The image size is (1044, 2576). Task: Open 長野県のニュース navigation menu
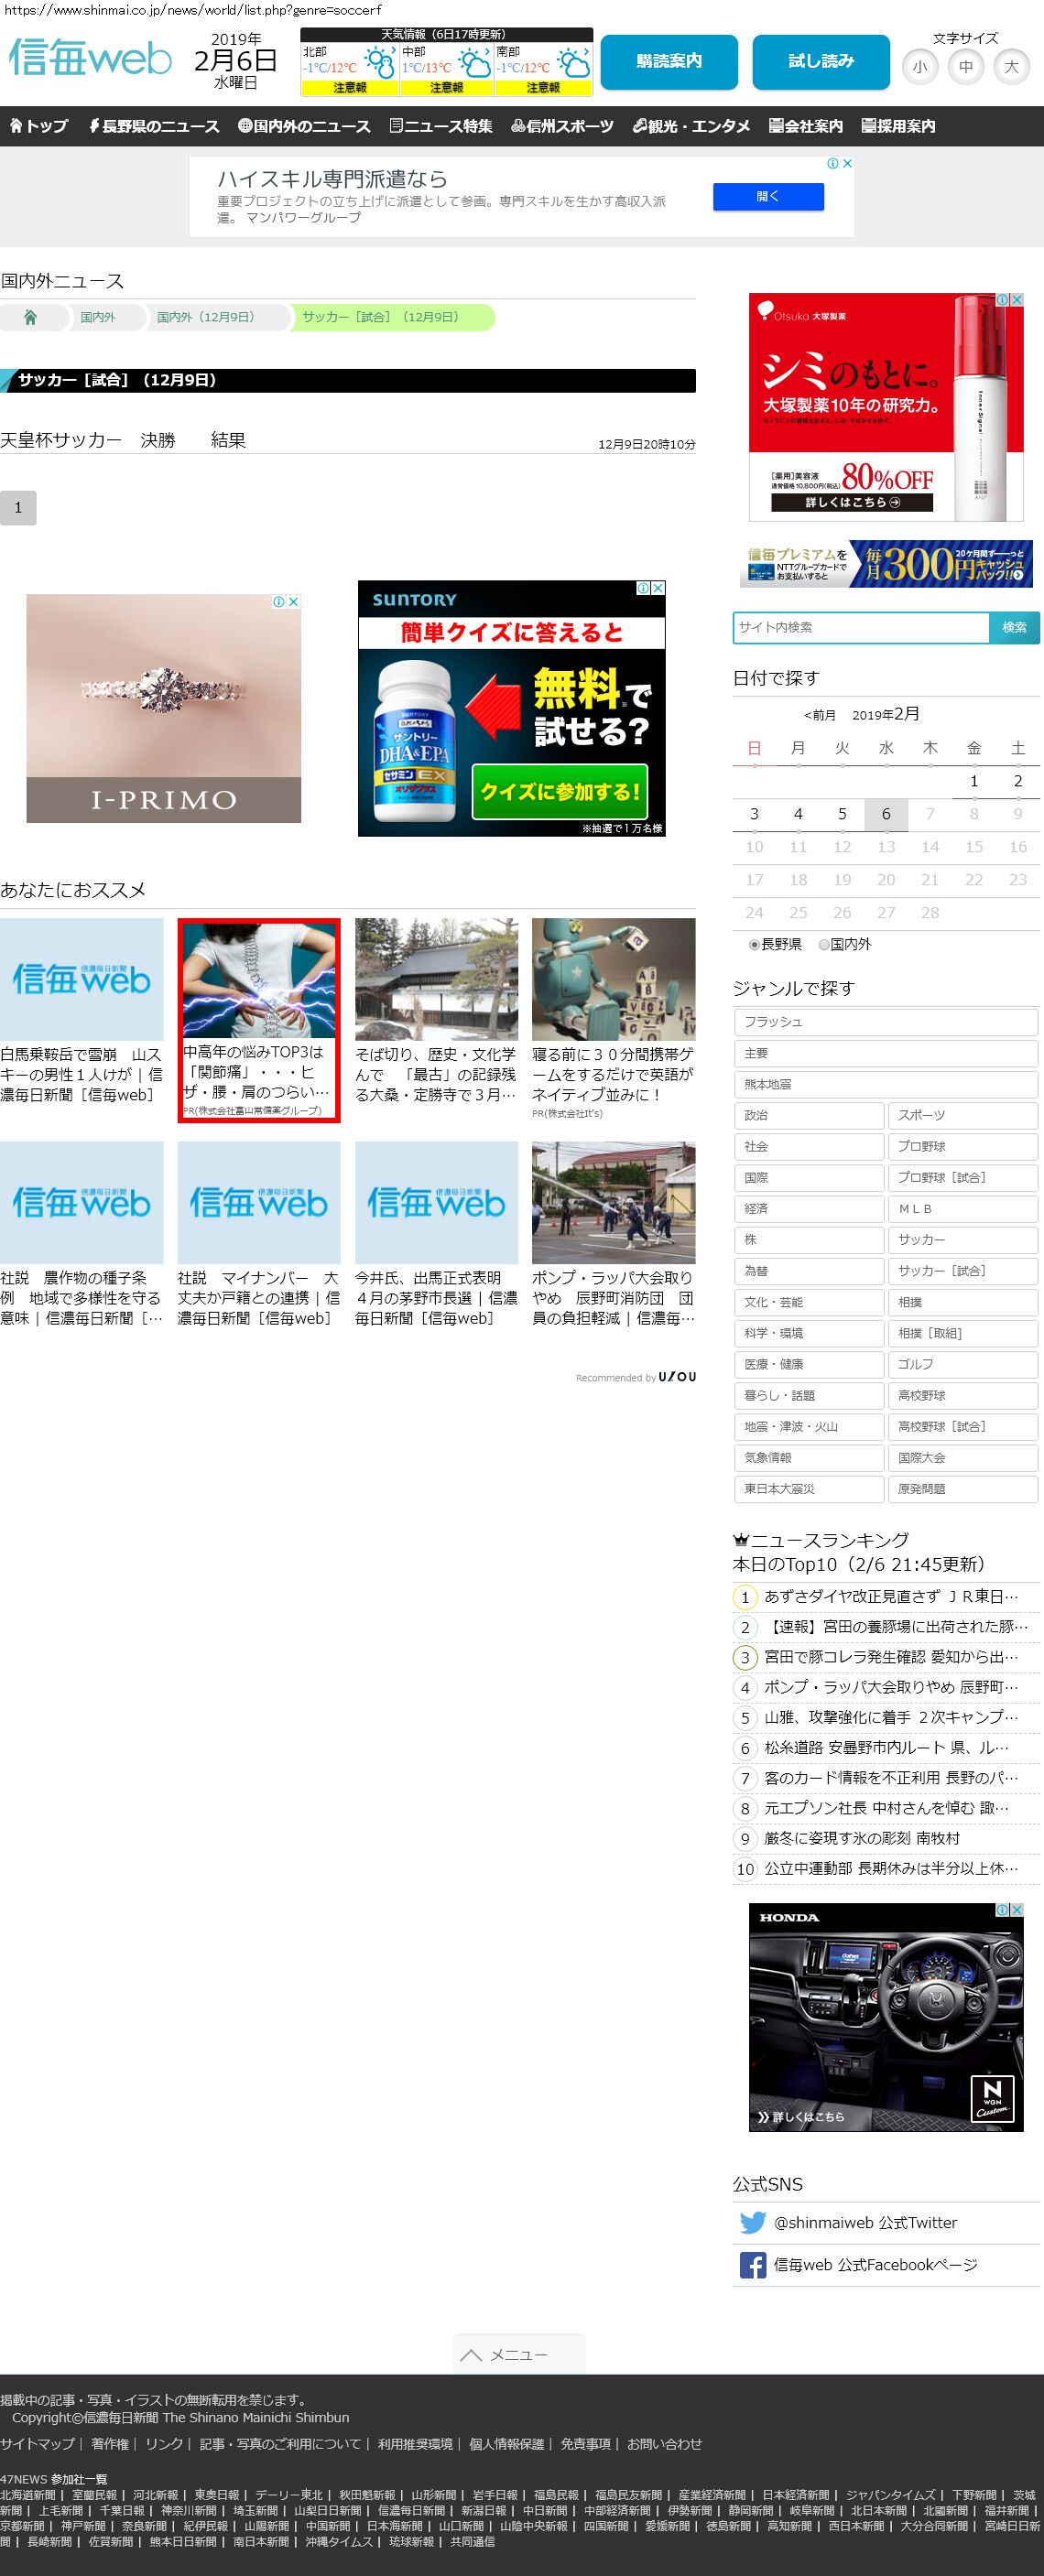pos(153,126)
